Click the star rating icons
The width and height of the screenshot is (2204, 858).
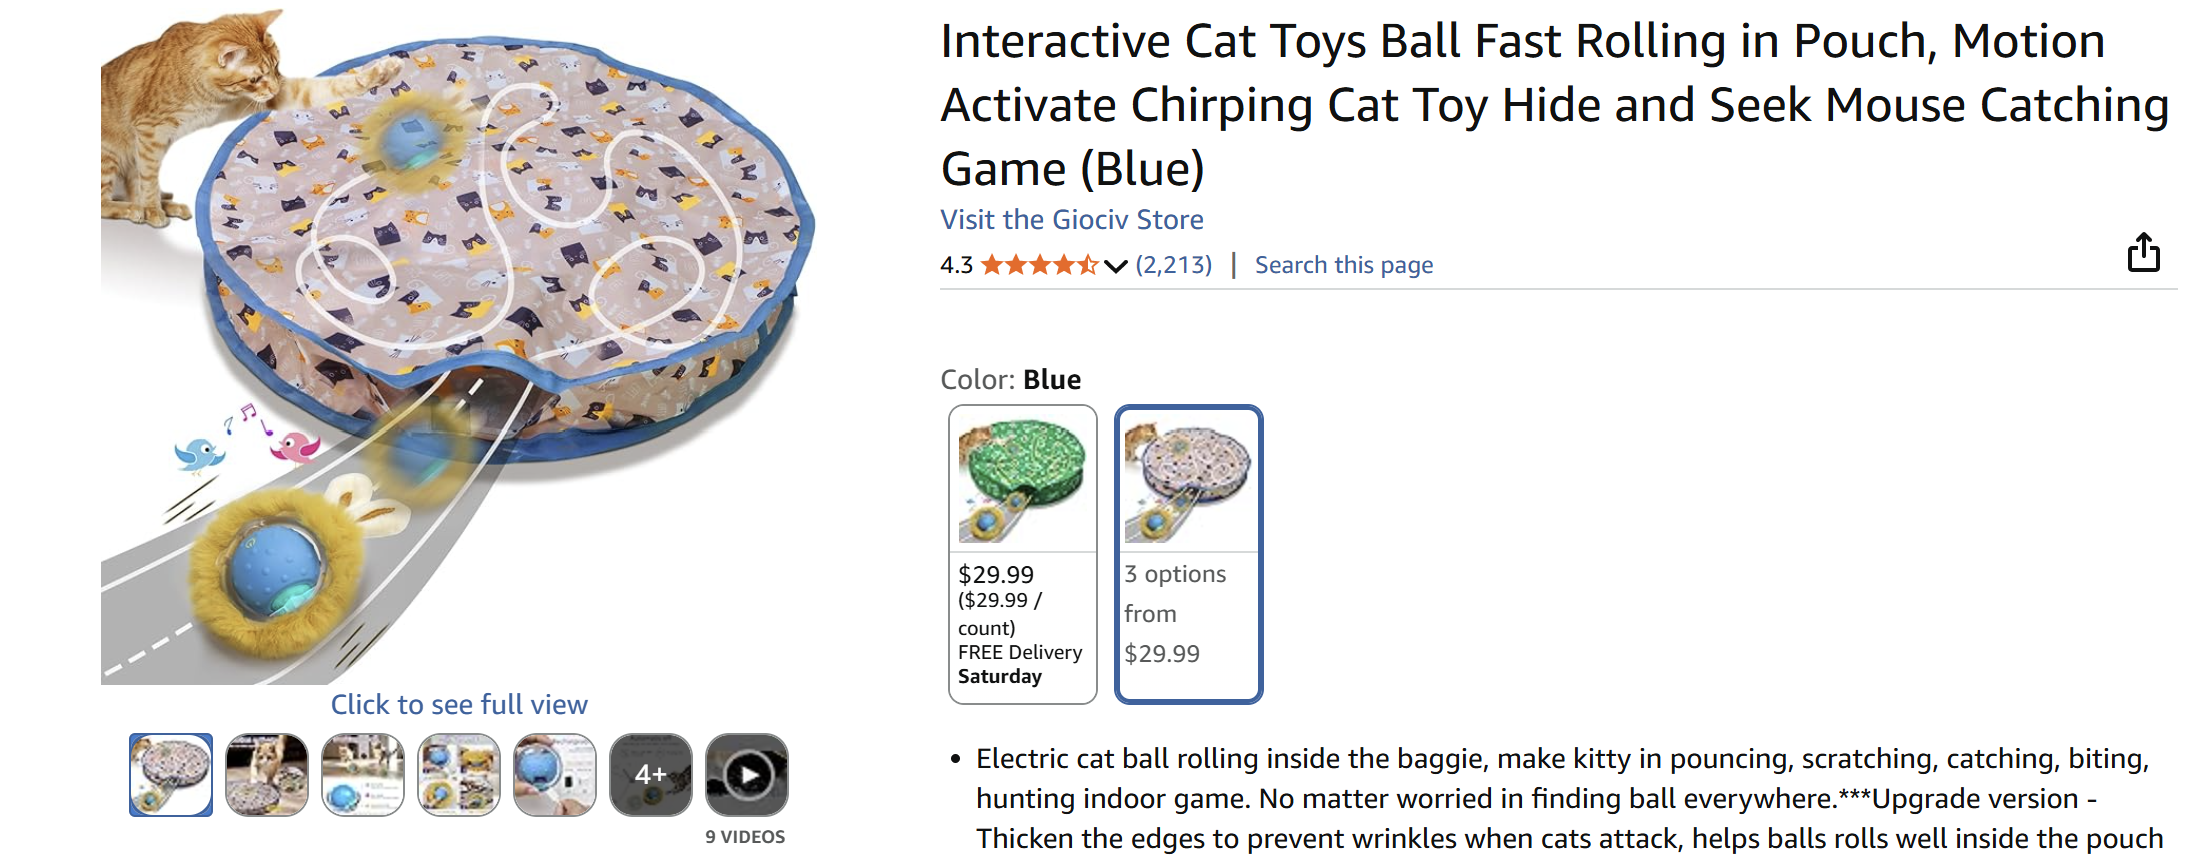coord(1039,265)
